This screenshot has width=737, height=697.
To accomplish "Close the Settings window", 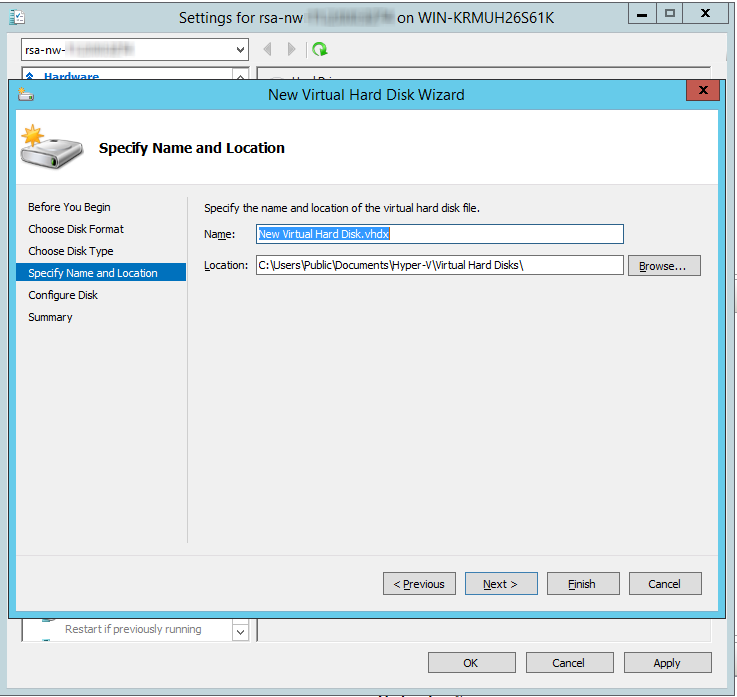I will [x=705, y=14].
